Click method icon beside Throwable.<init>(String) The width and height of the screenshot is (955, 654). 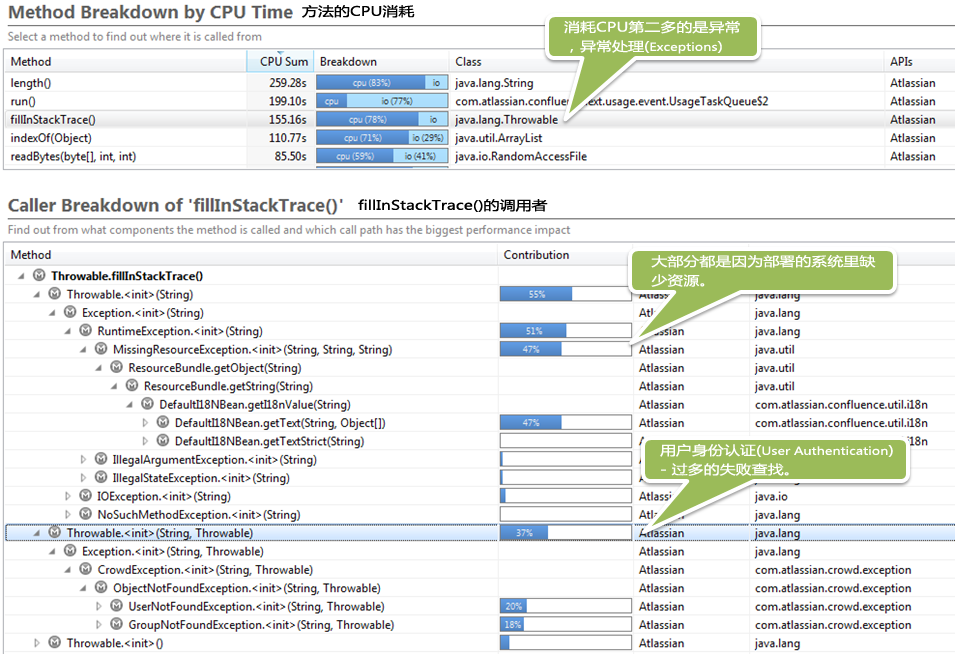(x=54, y=294)
